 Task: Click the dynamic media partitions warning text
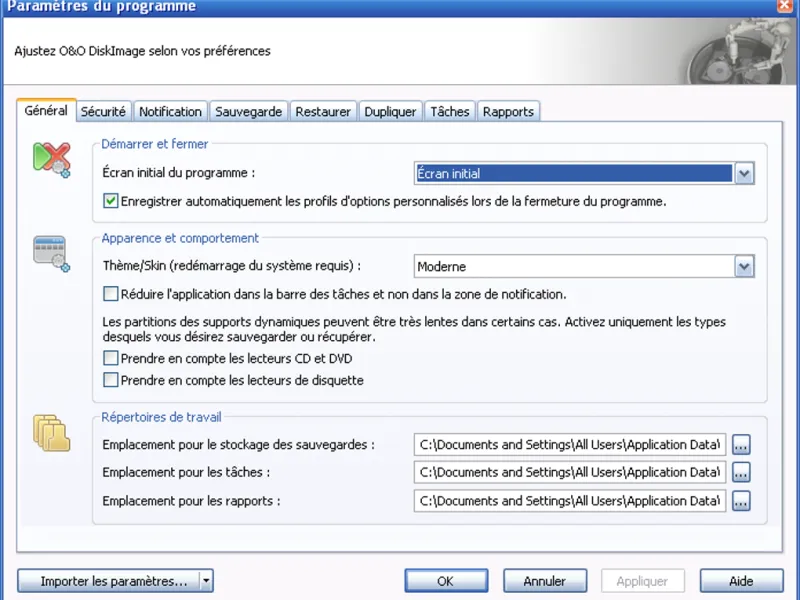coord(414,329)
